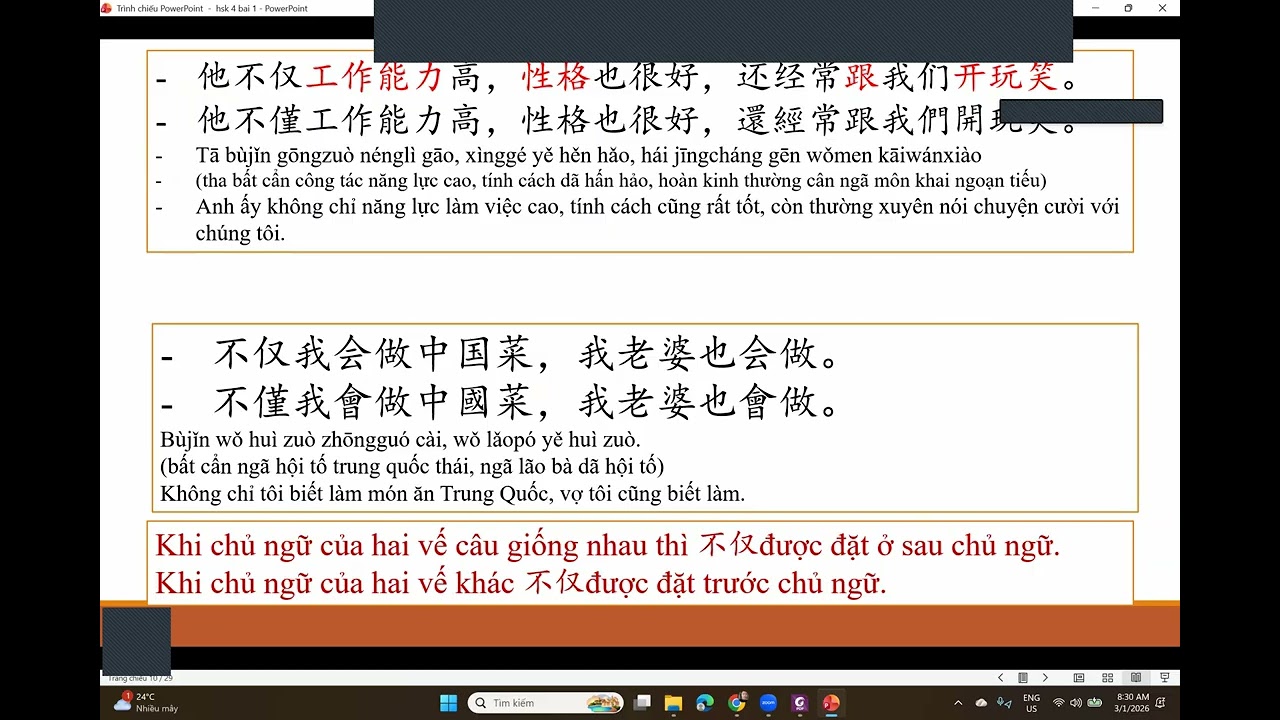
Task: Open clock and calendar 8:30 AM
Action: point(1132,703)
